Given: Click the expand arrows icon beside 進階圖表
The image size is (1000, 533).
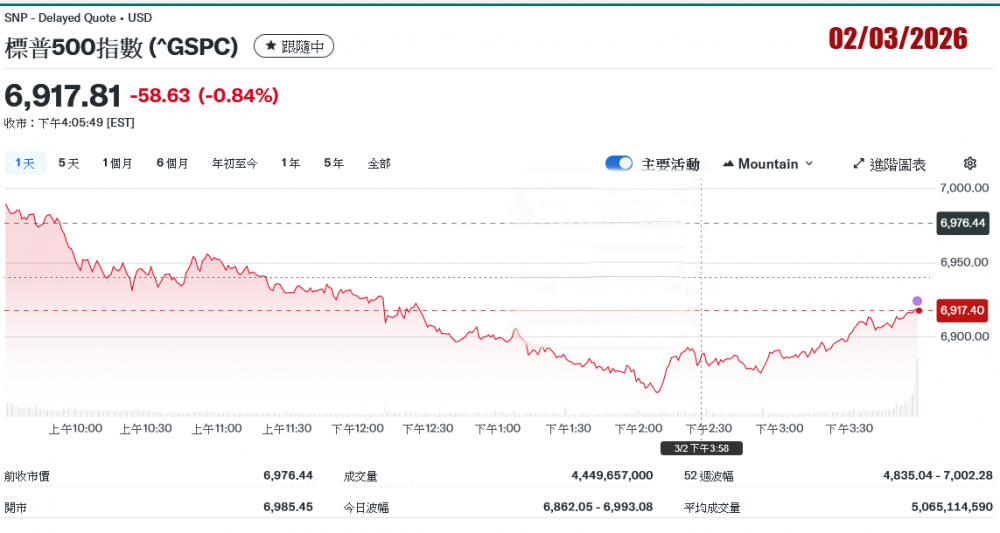Looking at the screenshot, I should point(858,164).
